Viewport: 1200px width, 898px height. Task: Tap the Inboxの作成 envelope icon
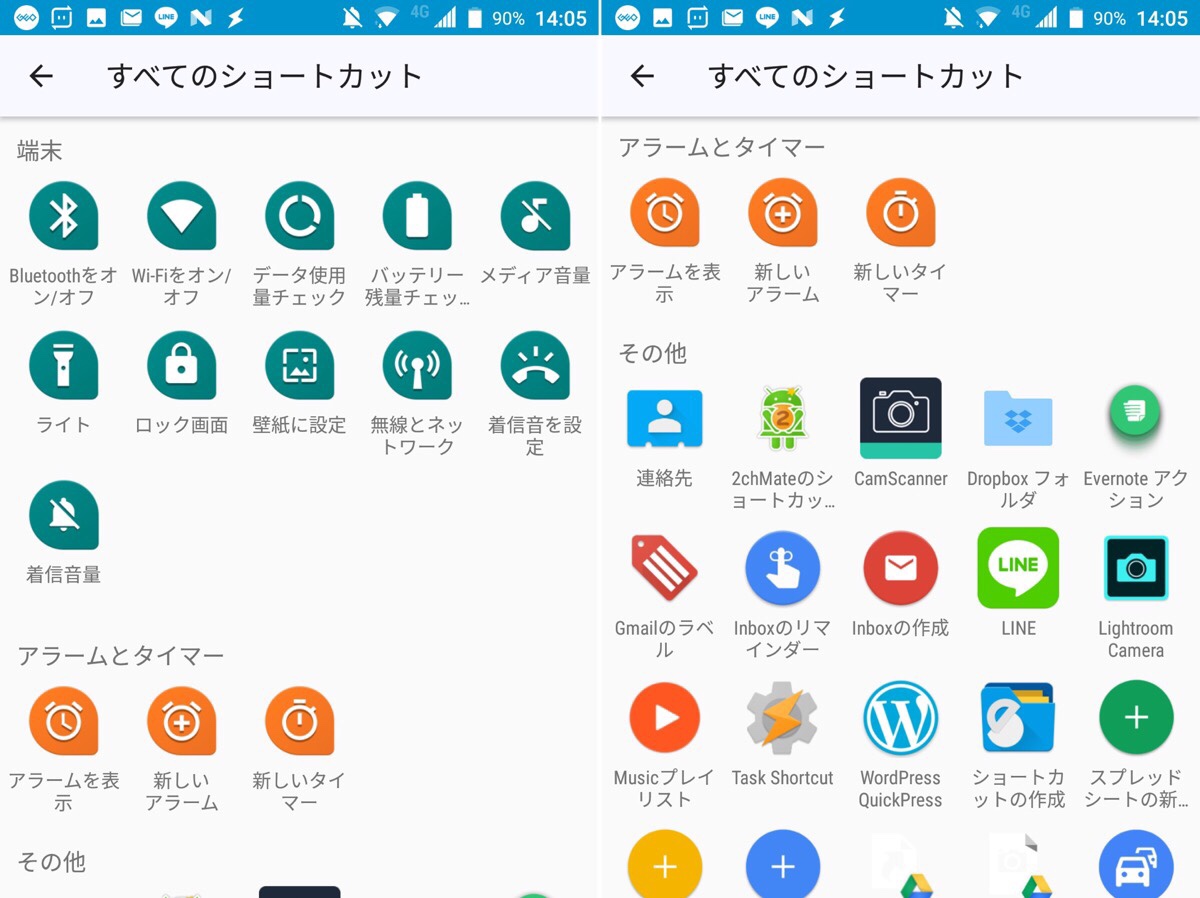tap(901, 568)
